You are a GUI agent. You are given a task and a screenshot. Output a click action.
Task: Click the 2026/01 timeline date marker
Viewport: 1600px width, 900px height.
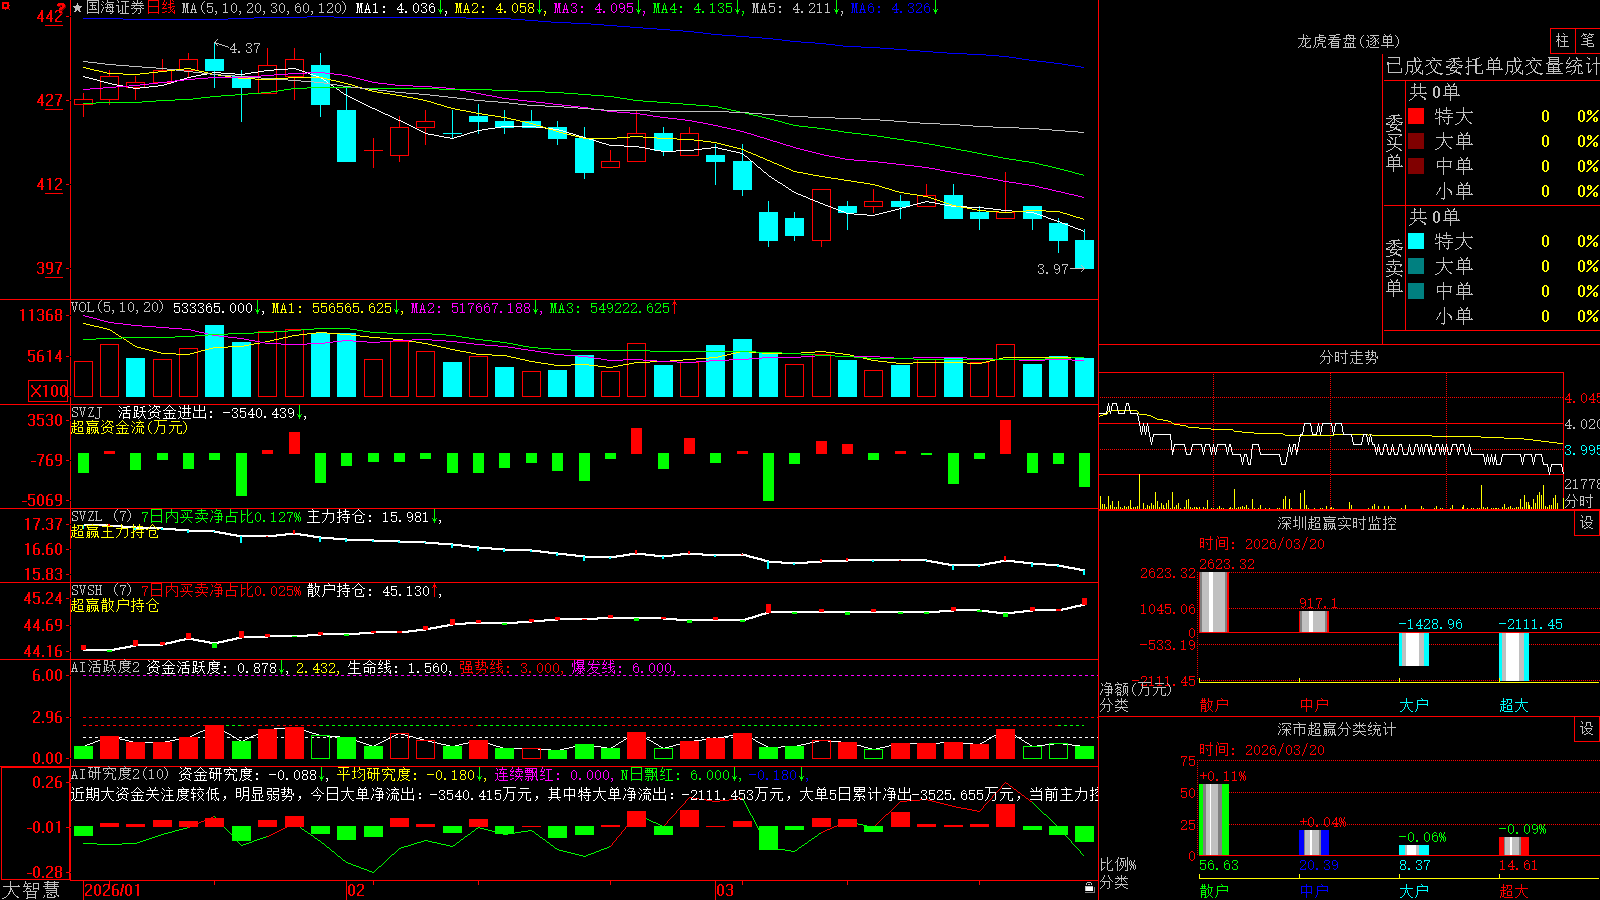pos(112,890)
